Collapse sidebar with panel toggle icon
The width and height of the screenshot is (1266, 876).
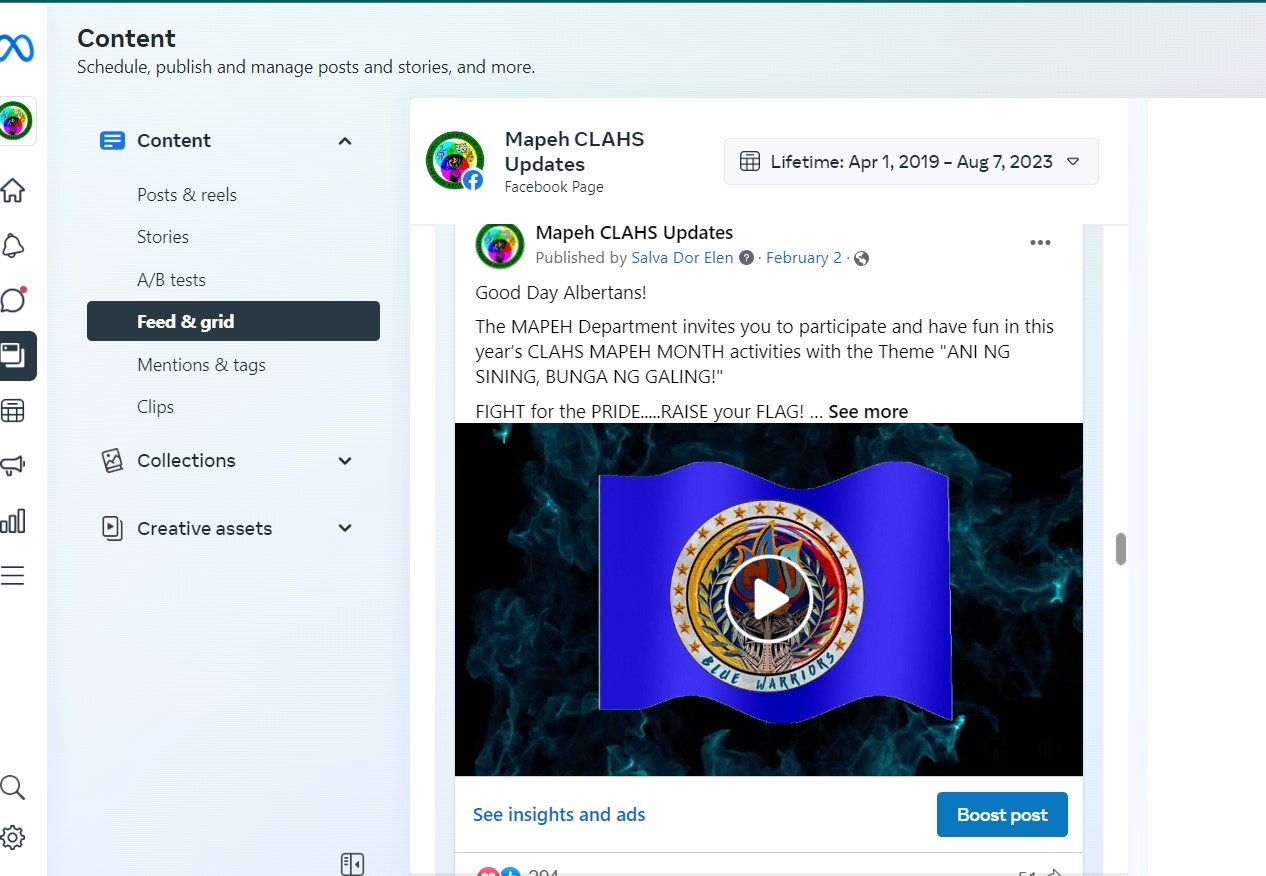[352, 864]
